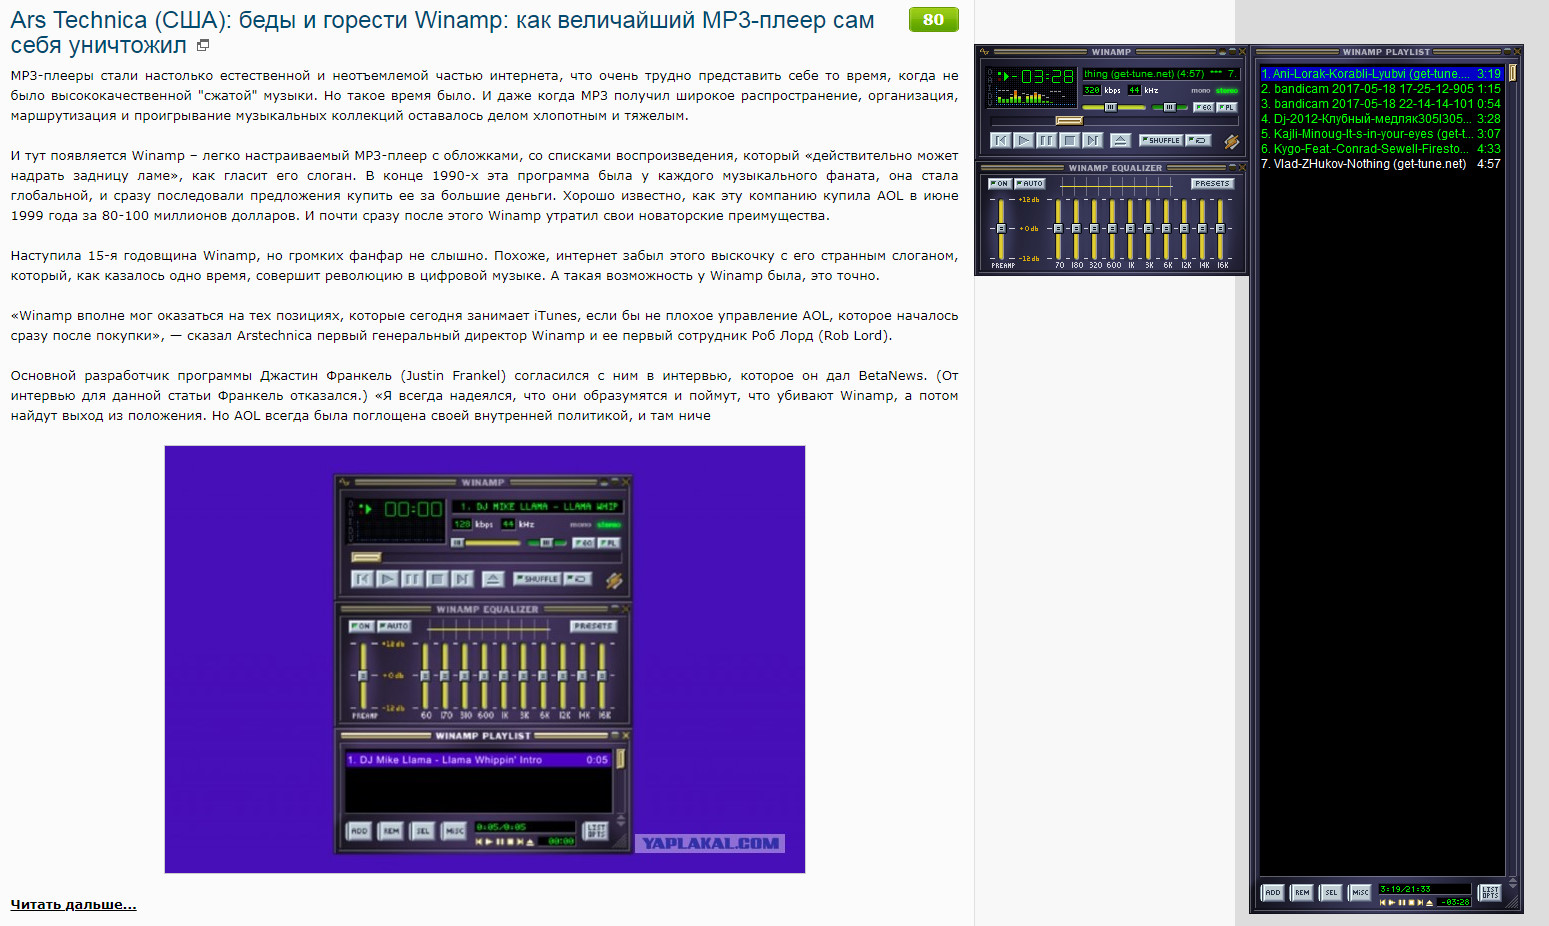Open the Winamp screenshot image in the article
1549x926 pixels.
point(485,659)
